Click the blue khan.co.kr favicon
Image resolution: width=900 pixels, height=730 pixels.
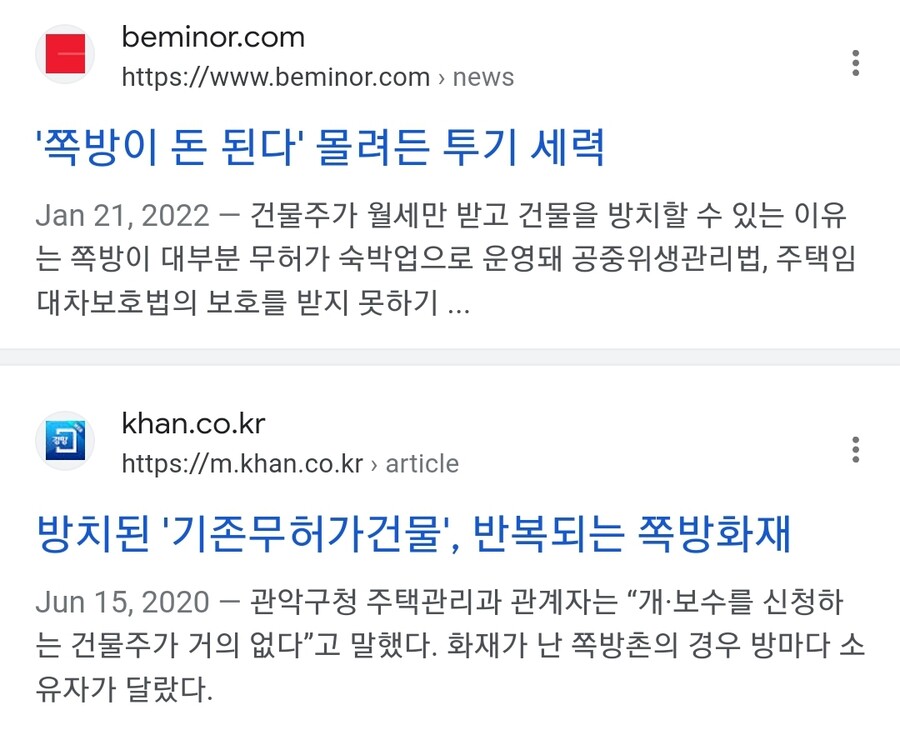click(65, 441)
